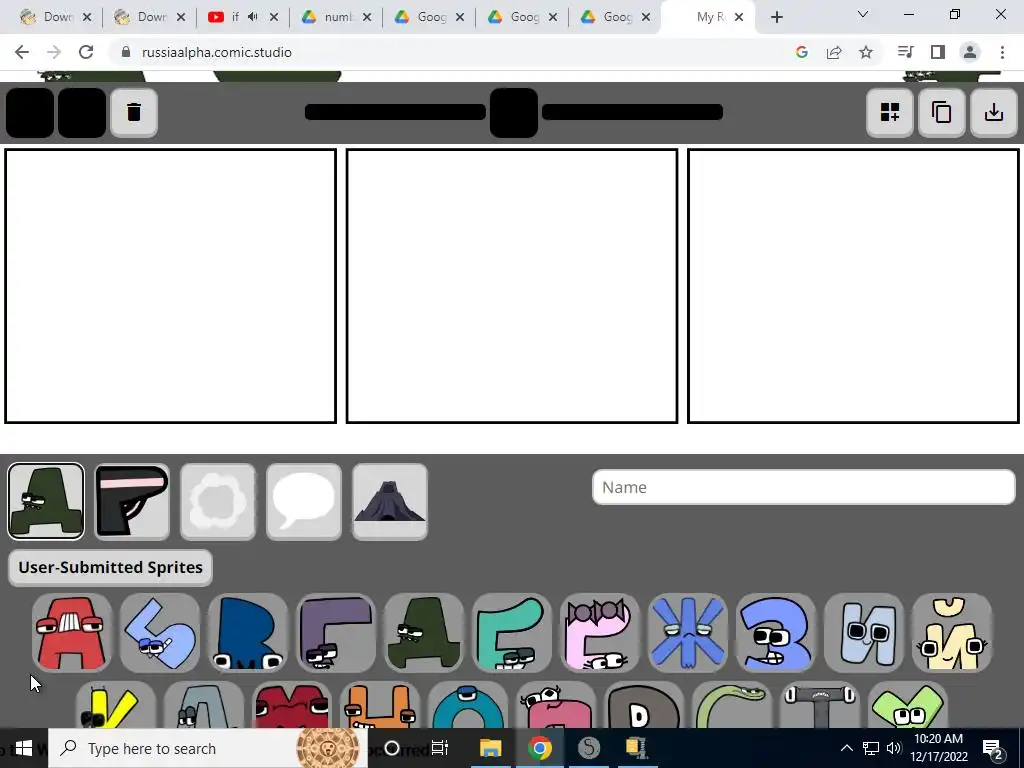This screenshot has width=1024, height=768.
Task: Click the copy comic icon
Action: pos(941,112)
